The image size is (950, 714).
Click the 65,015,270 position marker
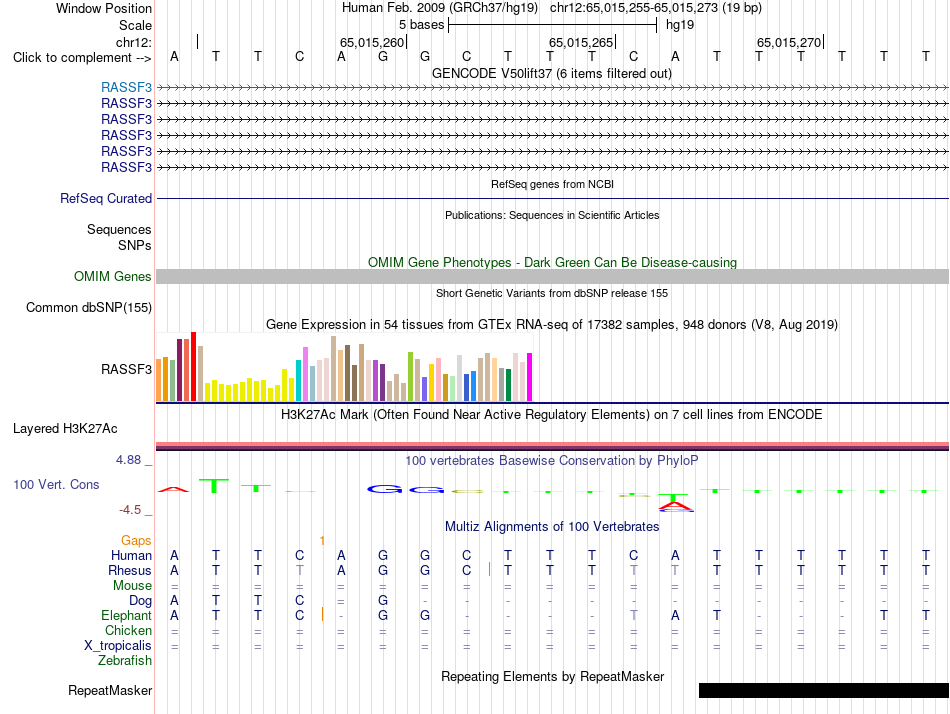click(789, 42)
